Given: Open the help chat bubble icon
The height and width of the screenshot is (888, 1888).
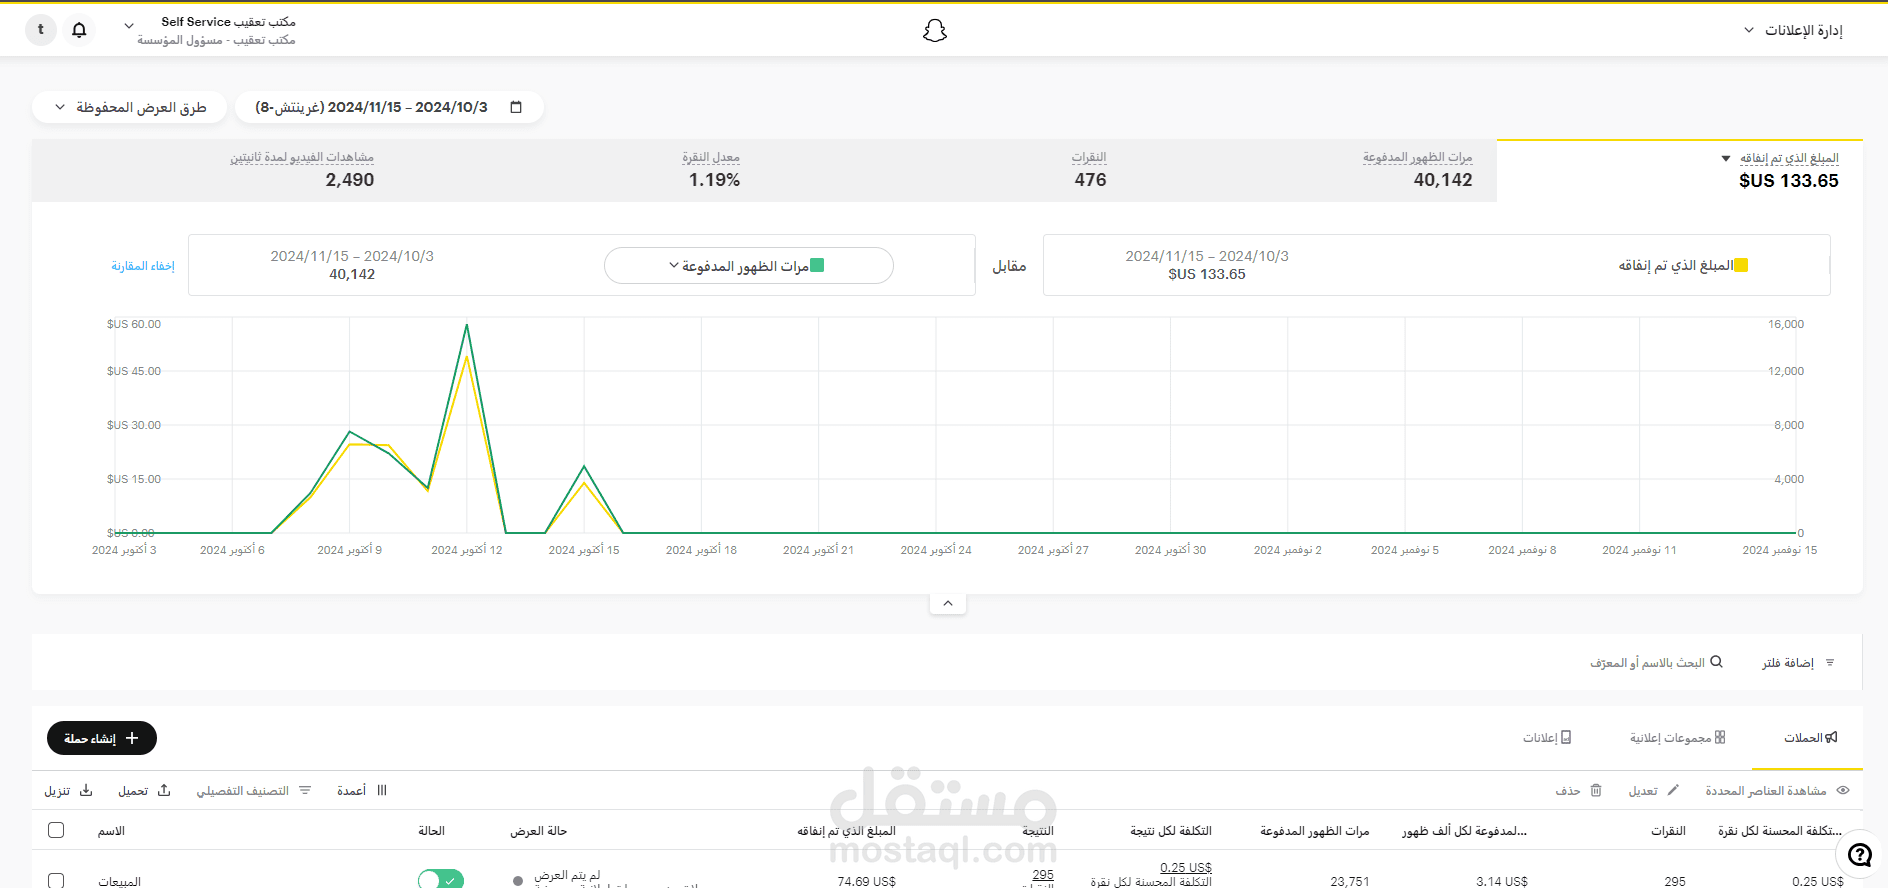Looking at the screenshot, I should [x=1860, y=855].
